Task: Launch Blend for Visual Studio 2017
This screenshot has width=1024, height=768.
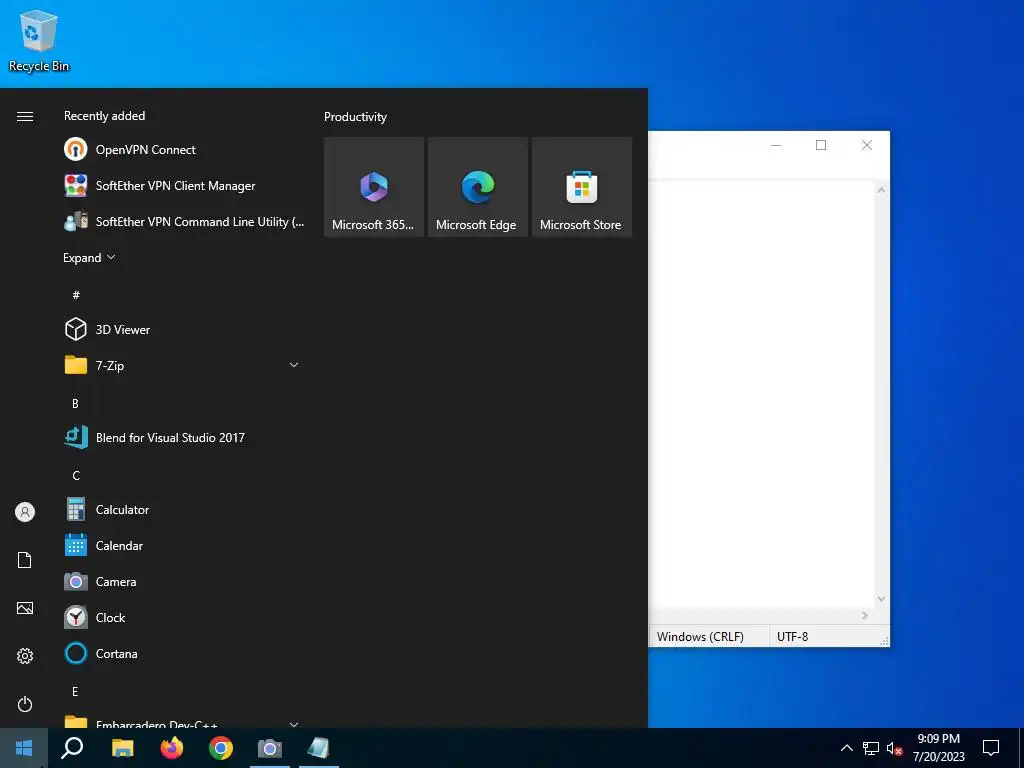Action: pyautogui.click(x=184, y=438)
